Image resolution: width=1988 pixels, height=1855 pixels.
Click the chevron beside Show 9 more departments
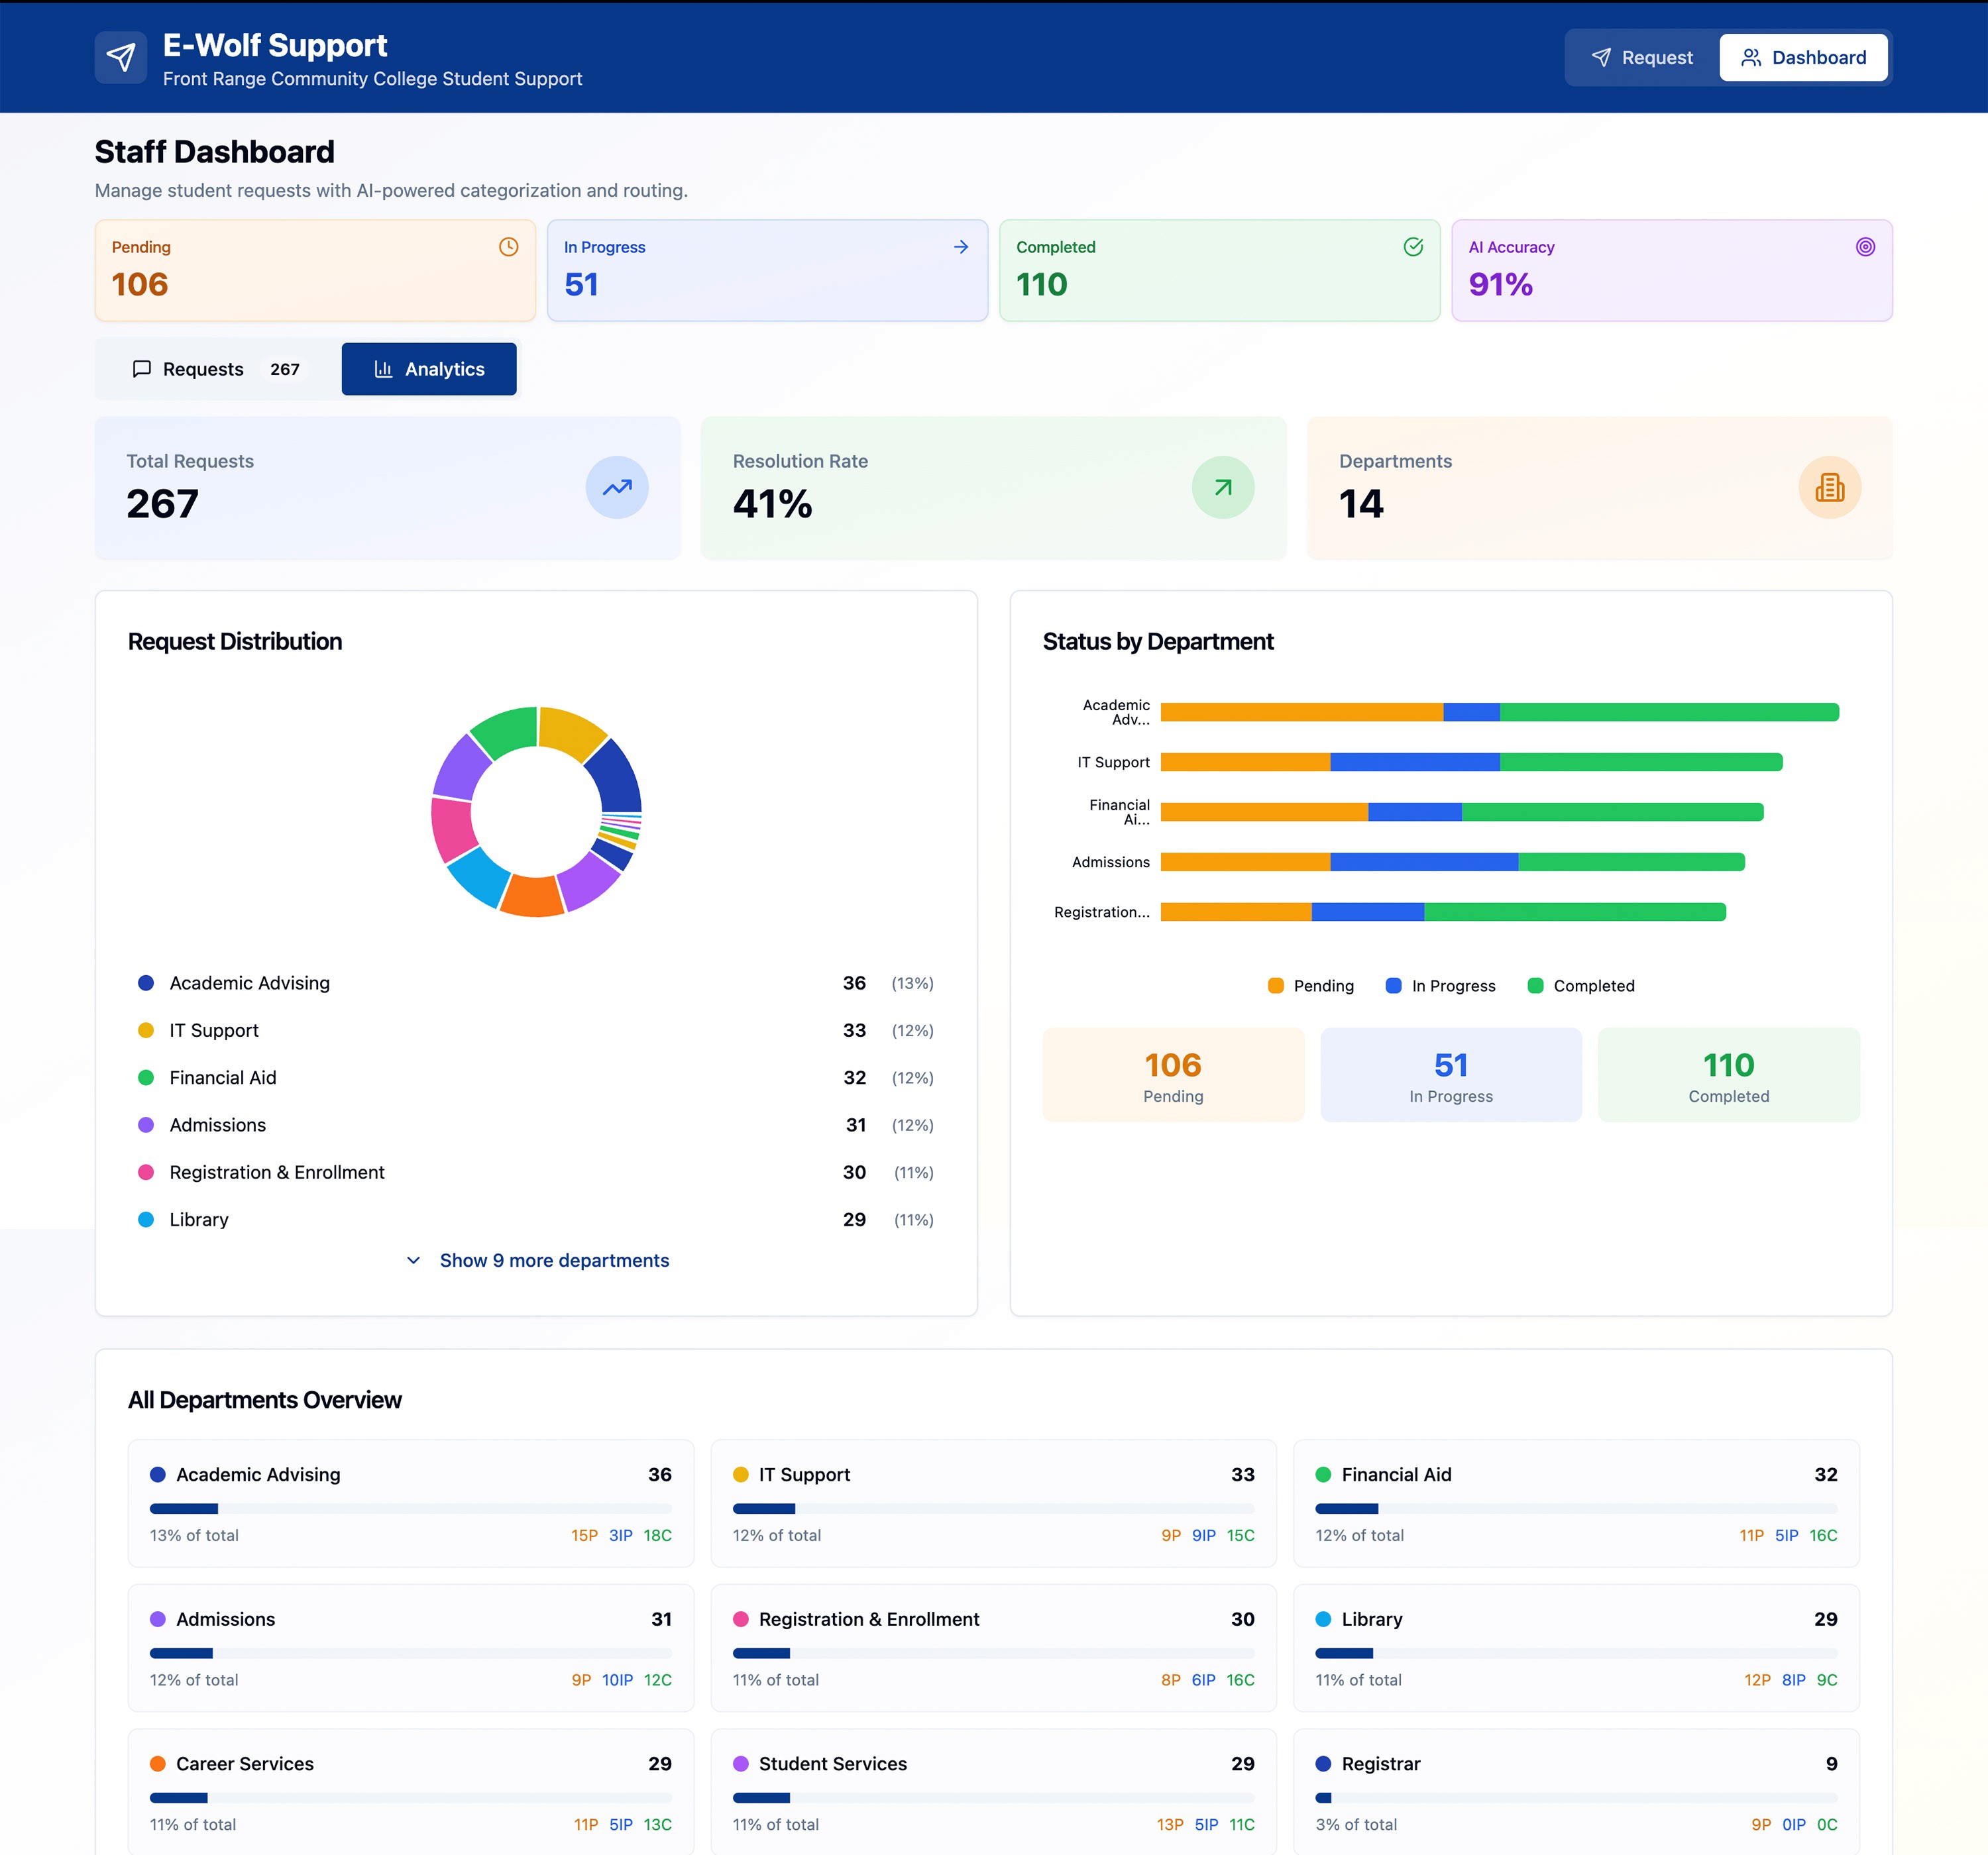click(413, 1261)
